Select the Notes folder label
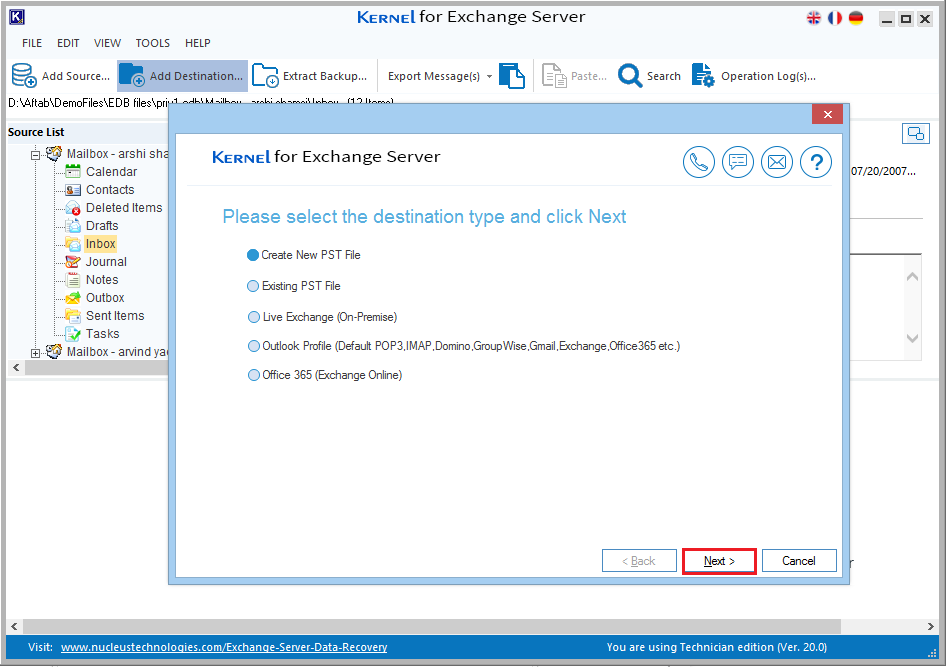Image resolution: width=946 pixels, height=667 pixels. pos(102,280)
